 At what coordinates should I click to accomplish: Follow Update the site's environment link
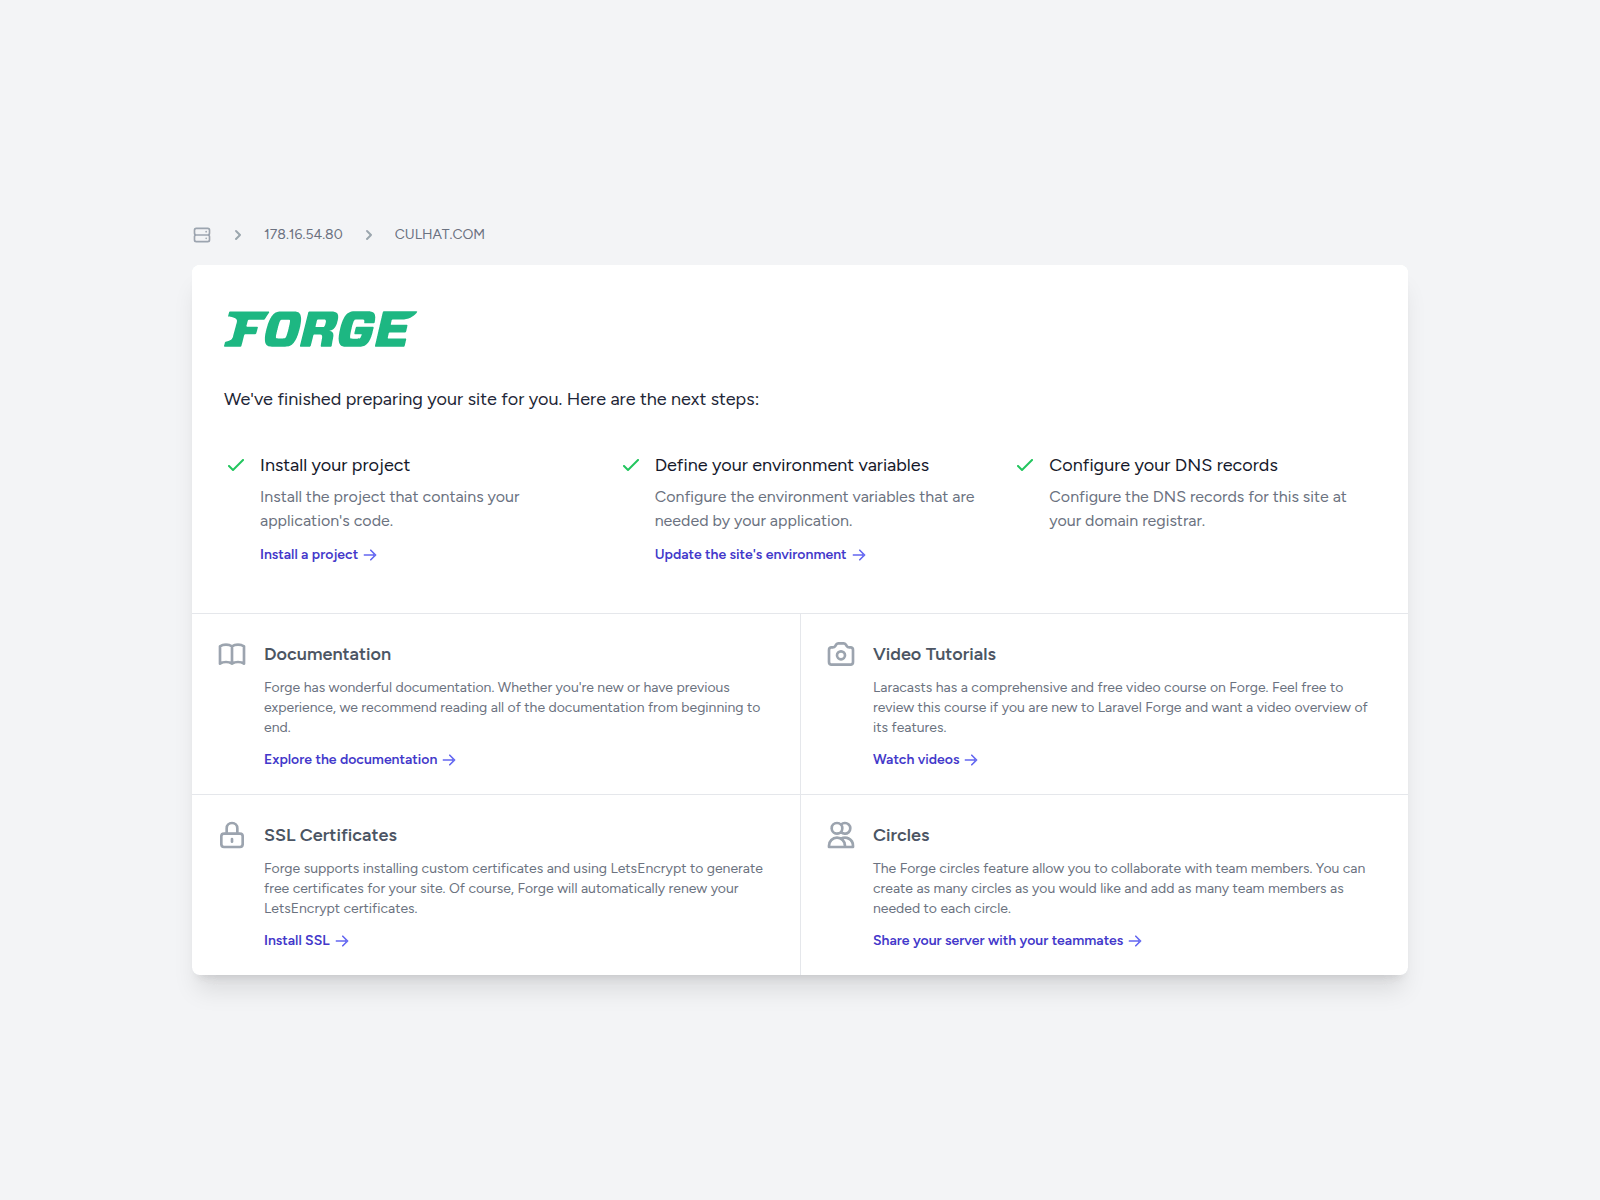tap(760, 554)
